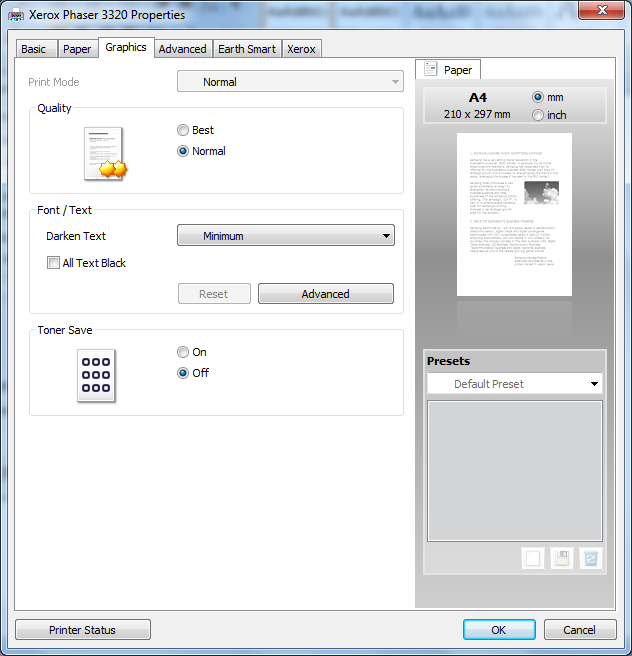Click the Cancel button
Screen dimensions: 632x656
[x=580, y=630]
